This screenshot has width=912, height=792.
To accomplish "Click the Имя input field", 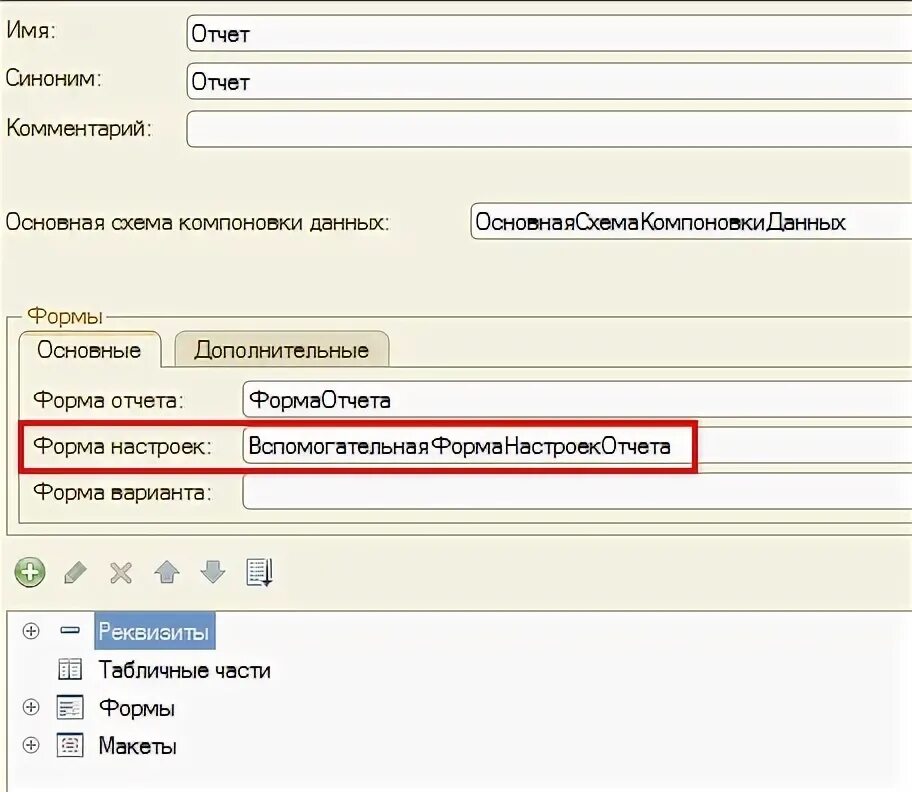I will pos(549,34).
